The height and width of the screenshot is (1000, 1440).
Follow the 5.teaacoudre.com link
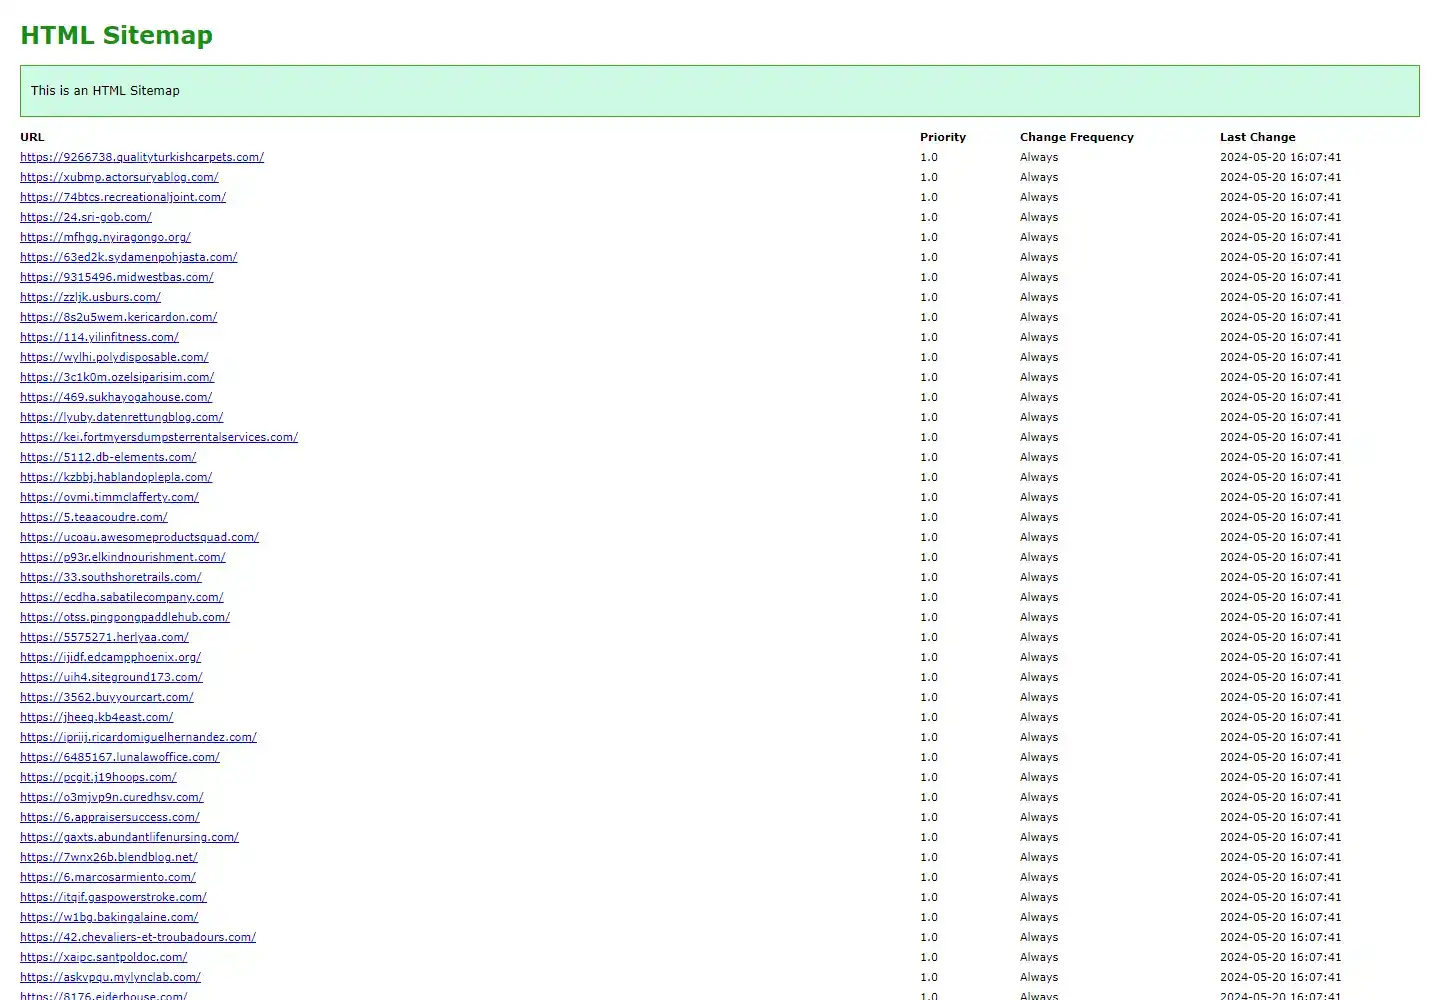tap(94, 517)
